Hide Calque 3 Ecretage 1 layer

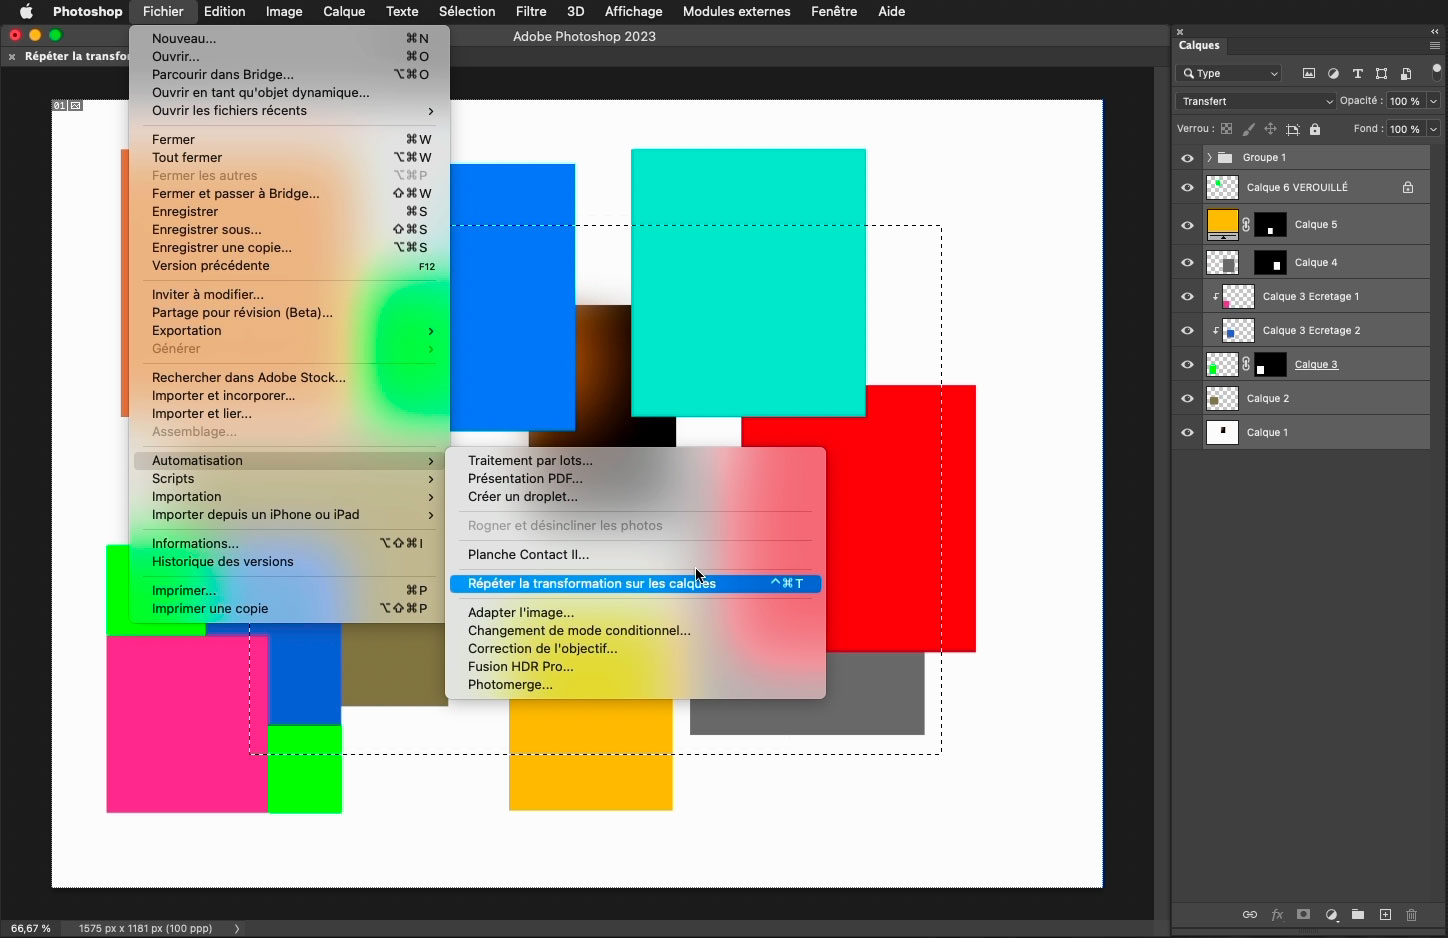[1187, 297]
